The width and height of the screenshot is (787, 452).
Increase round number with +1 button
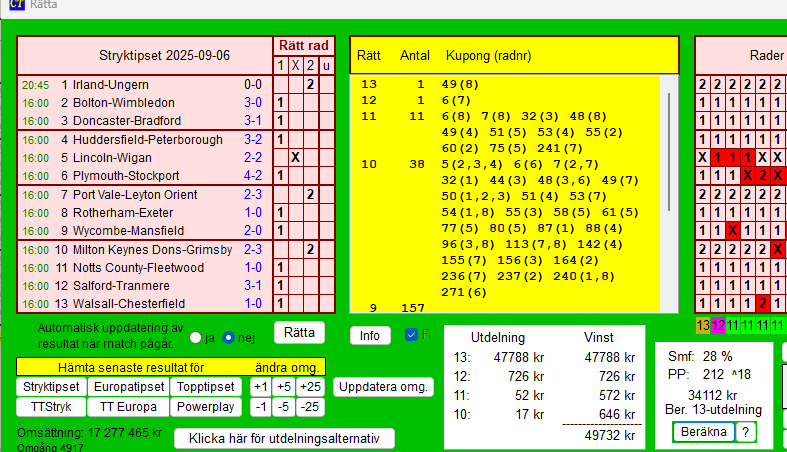(260, 387)
